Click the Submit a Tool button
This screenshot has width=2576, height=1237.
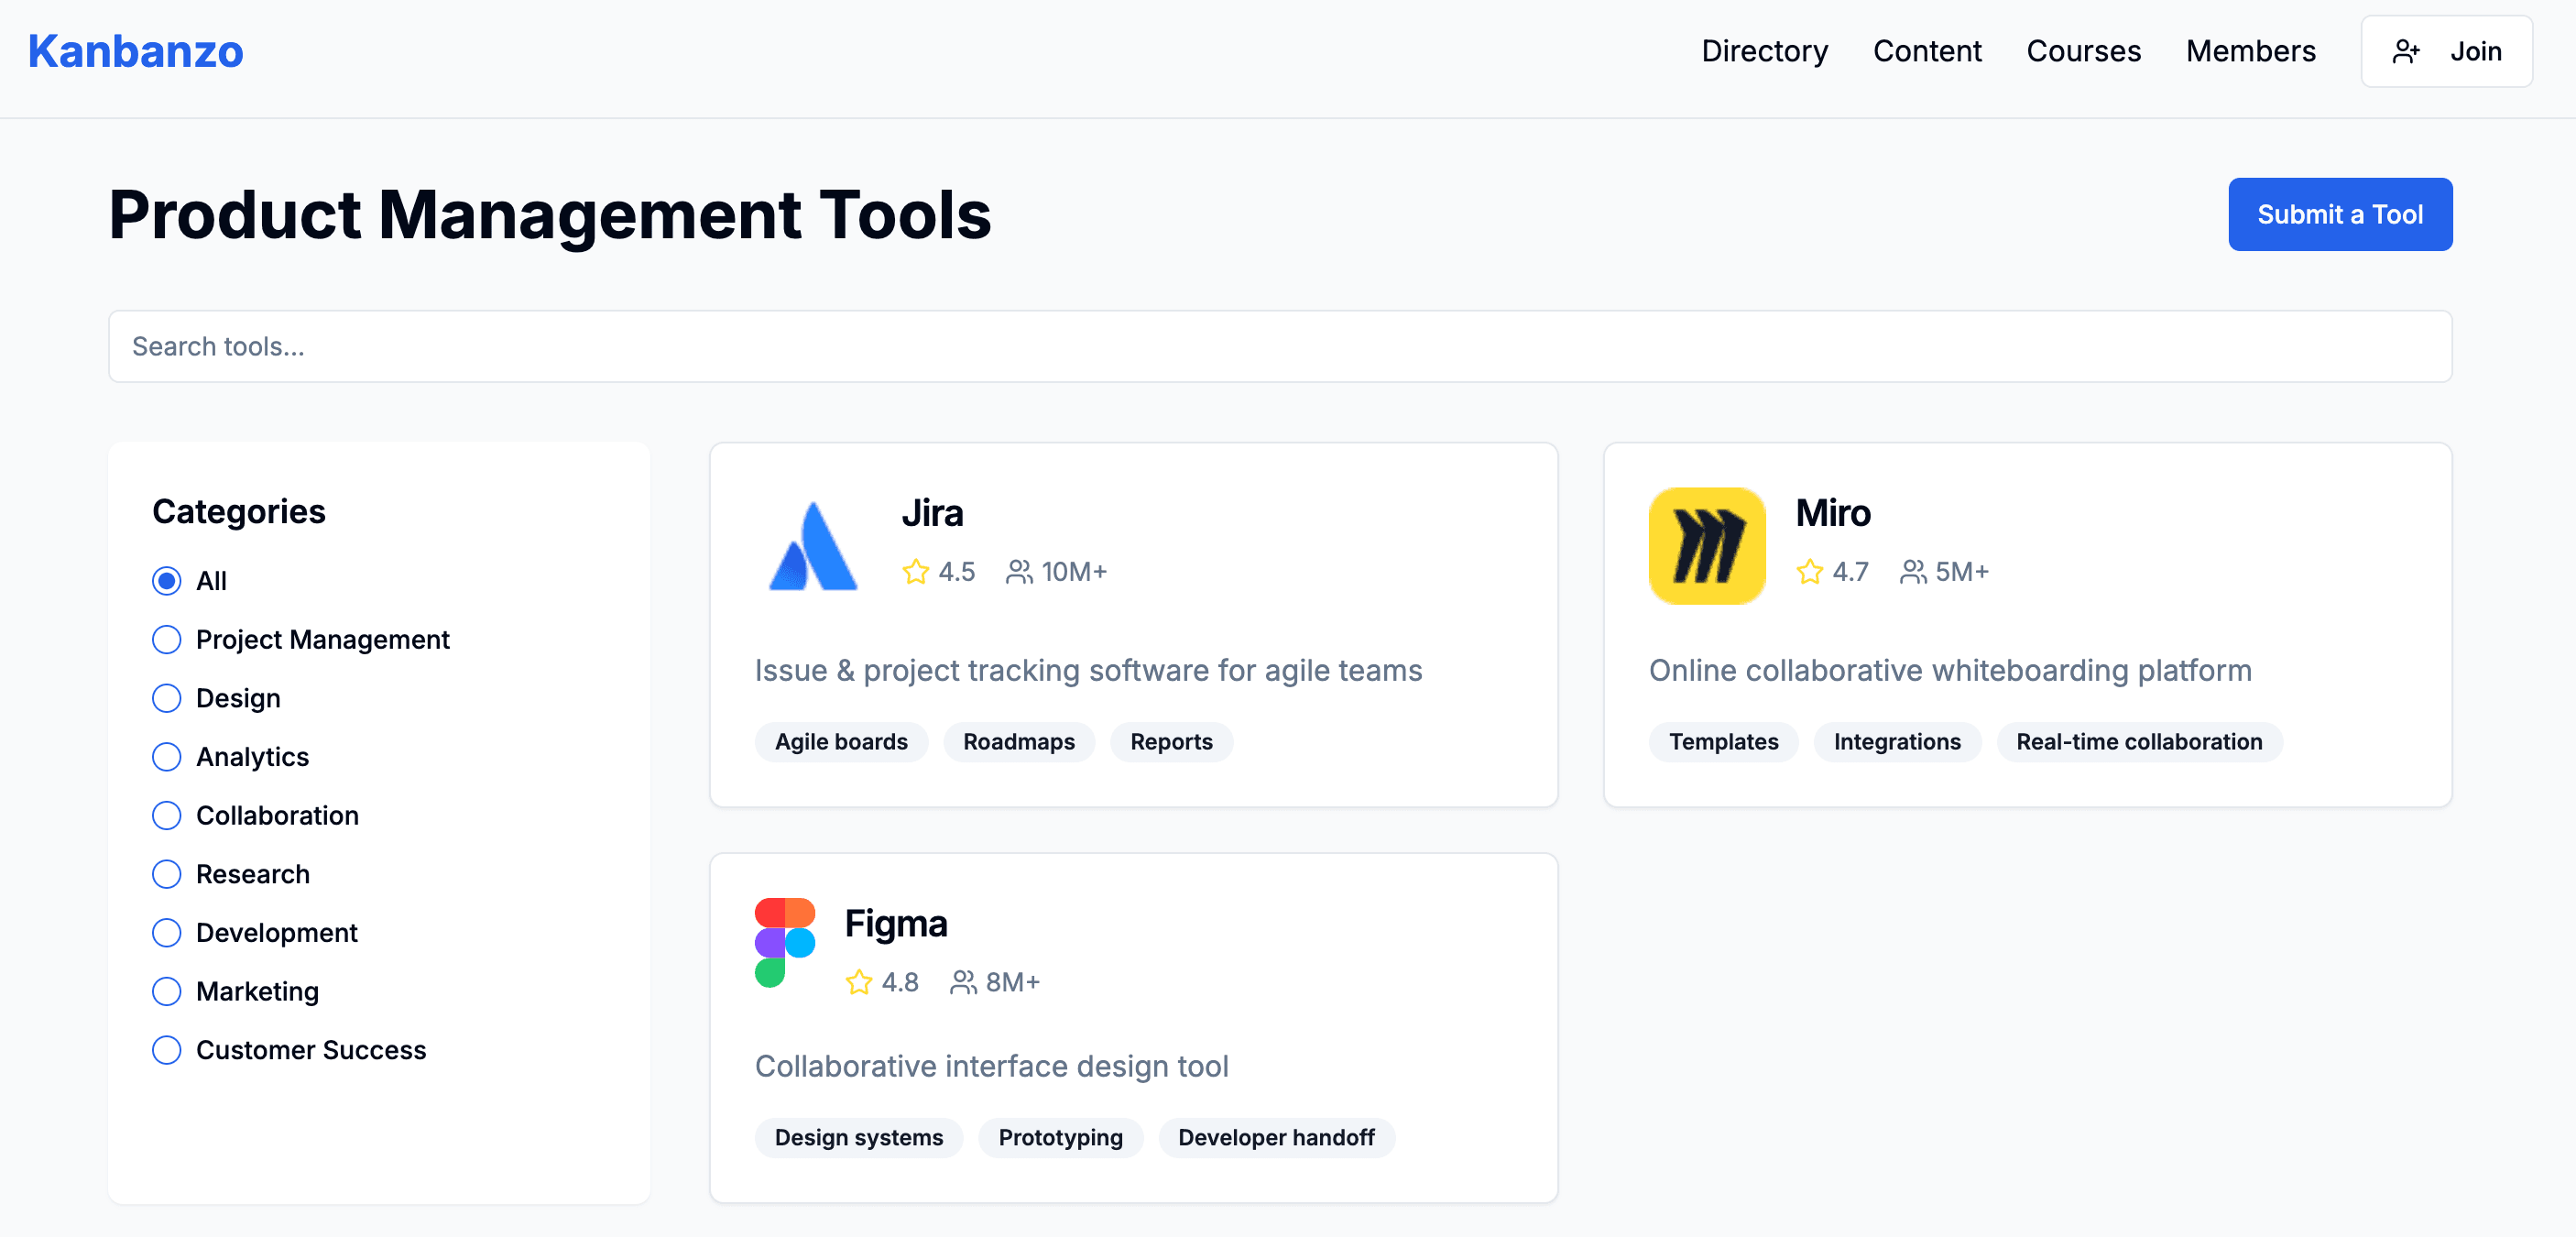click(2340, 215)
